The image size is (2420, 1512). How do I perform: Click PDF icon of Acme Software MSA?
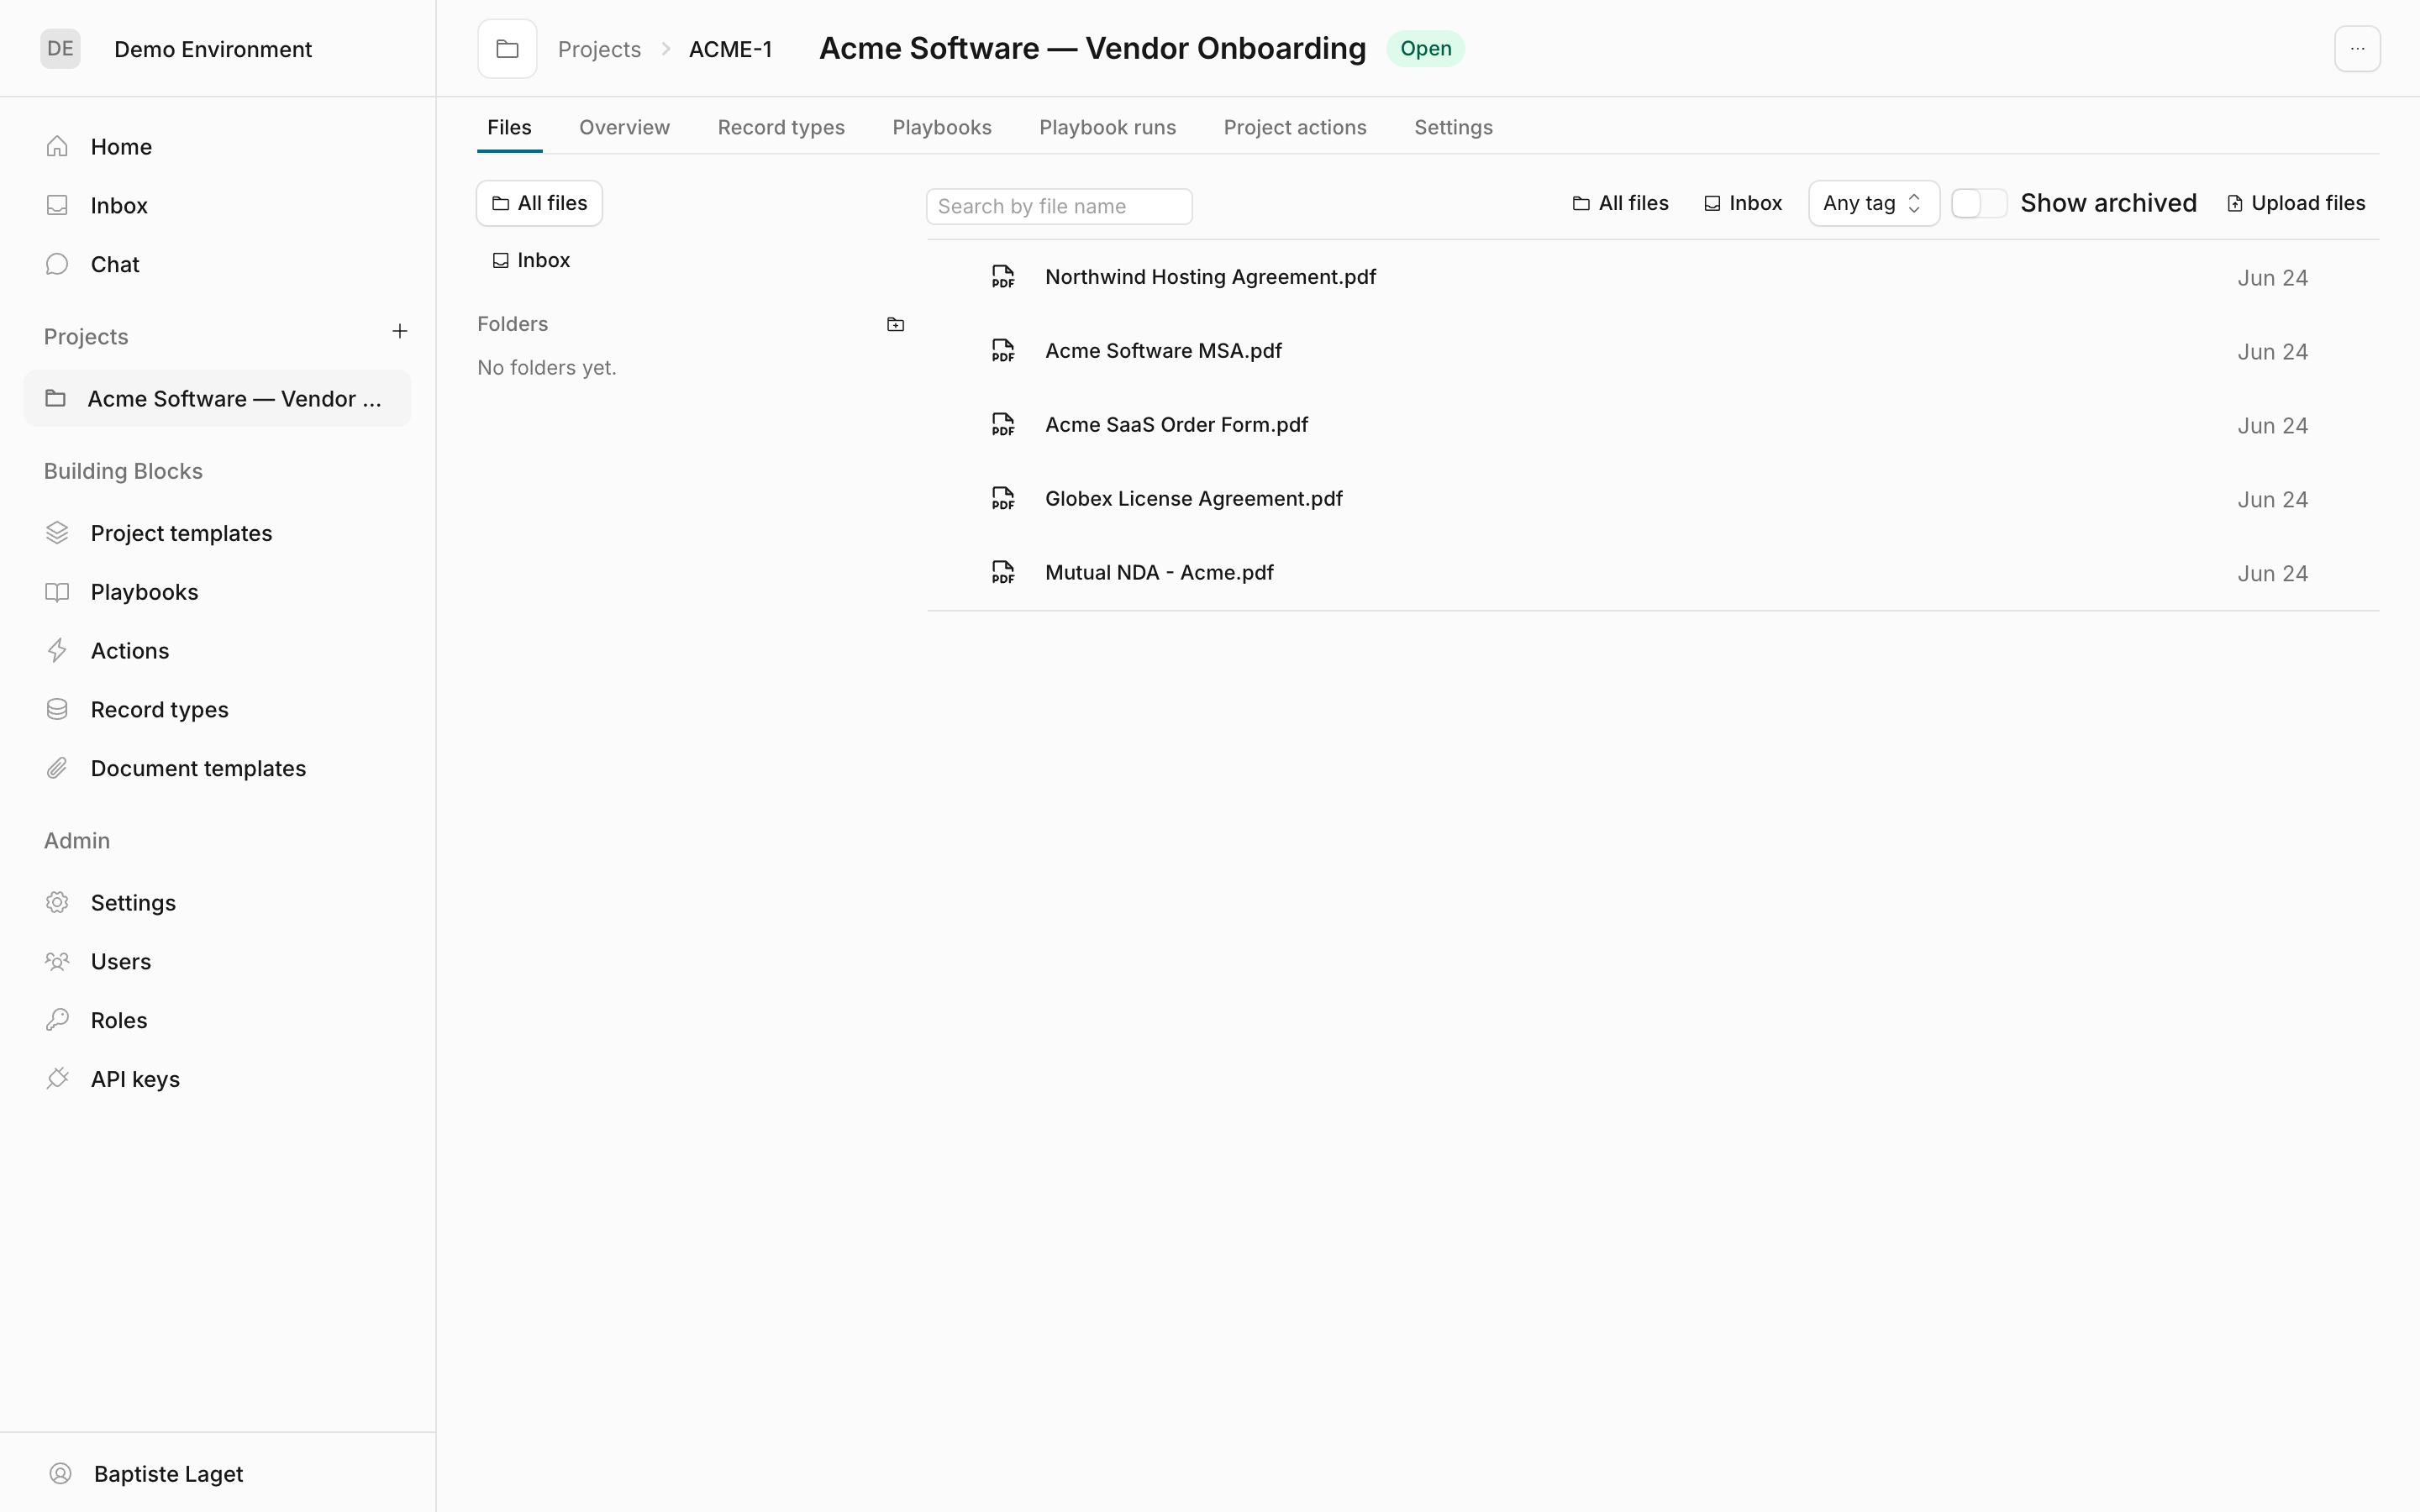click(x=1003, y=351)
